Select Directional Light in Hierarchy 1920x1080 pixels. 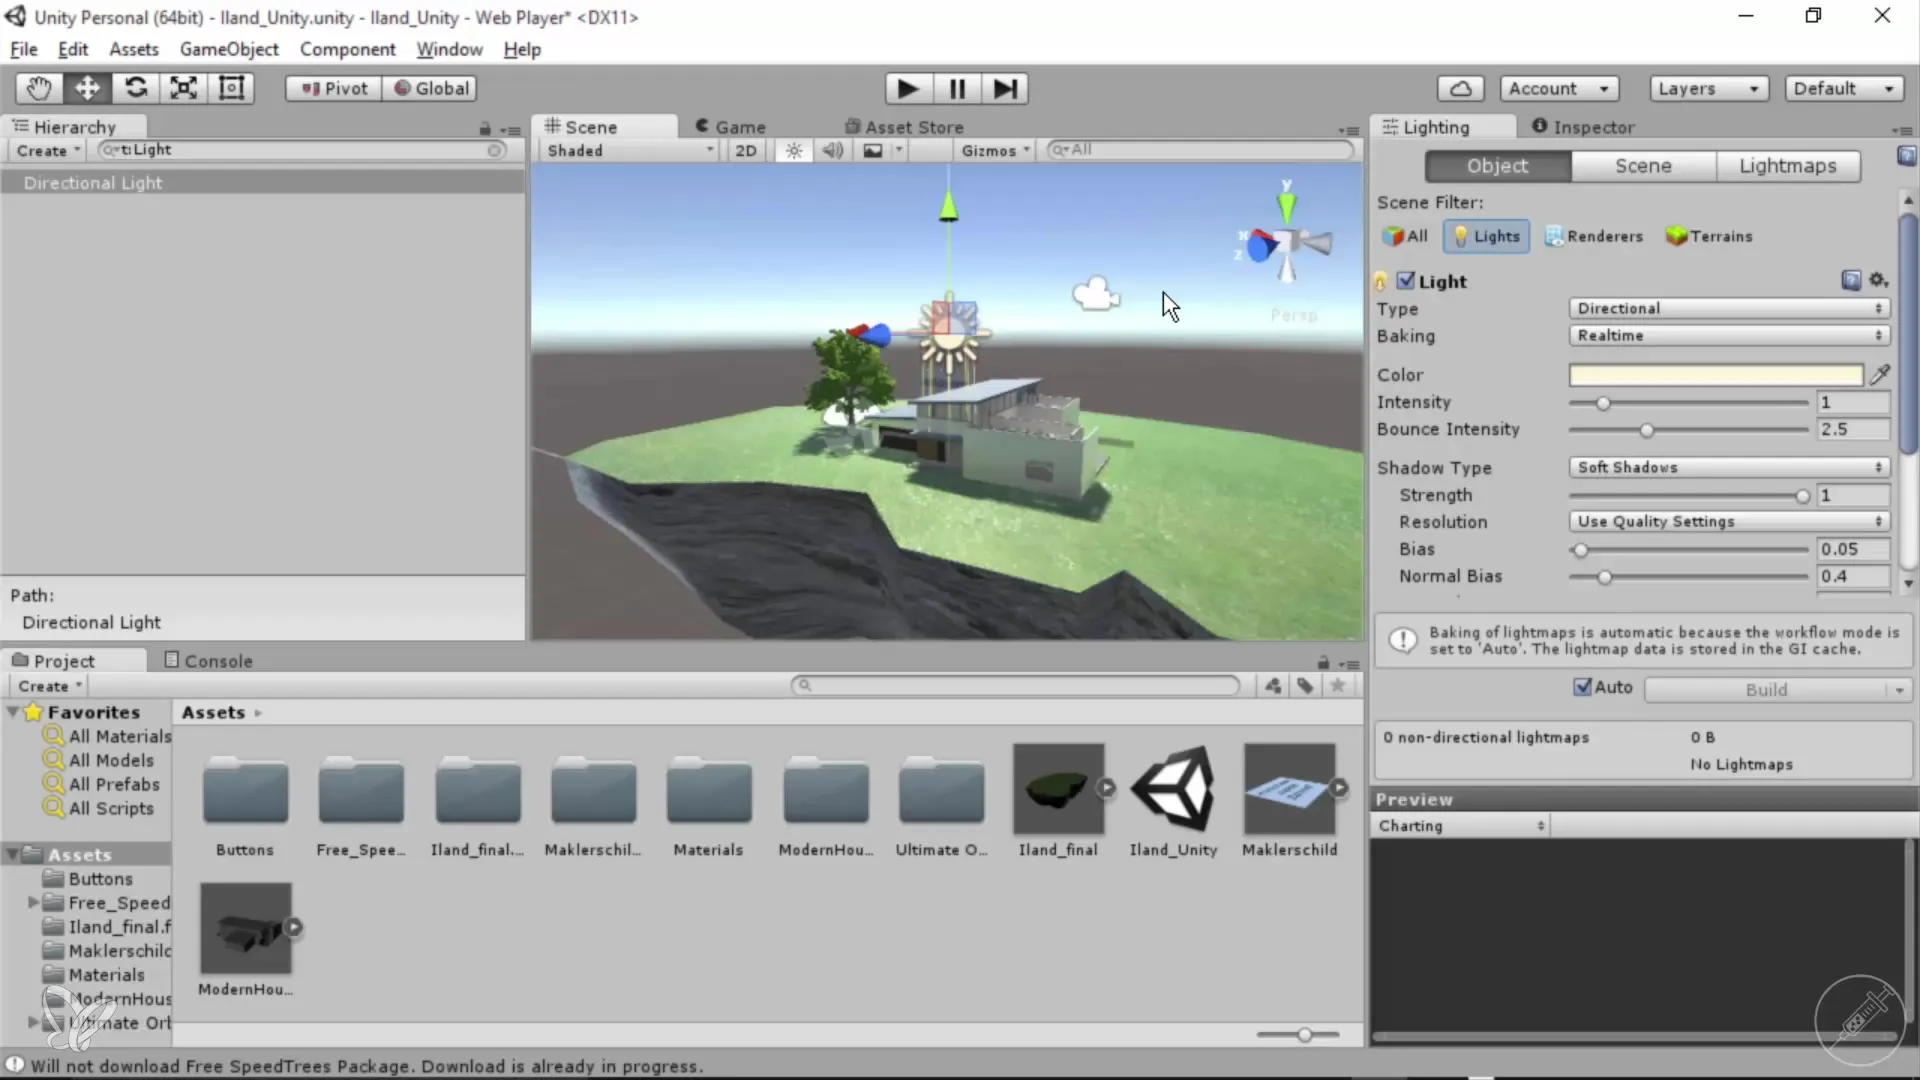[x=262, y=183]
